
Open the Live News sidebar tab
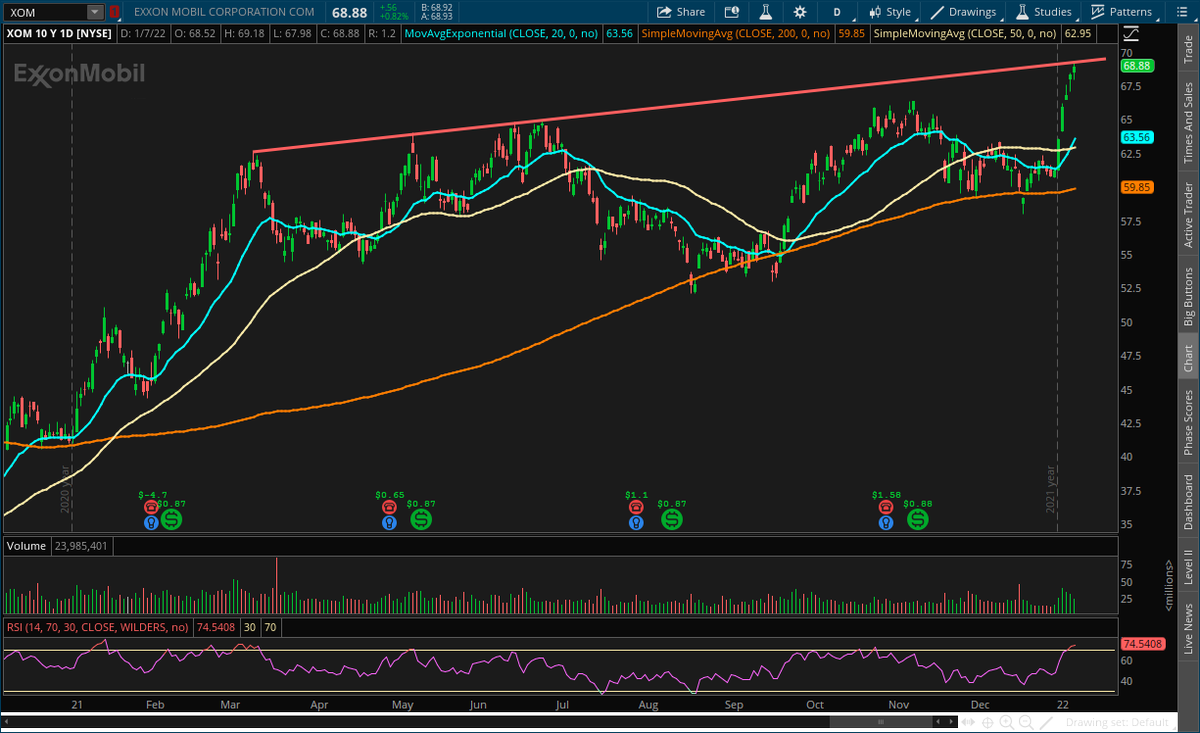1188,629
